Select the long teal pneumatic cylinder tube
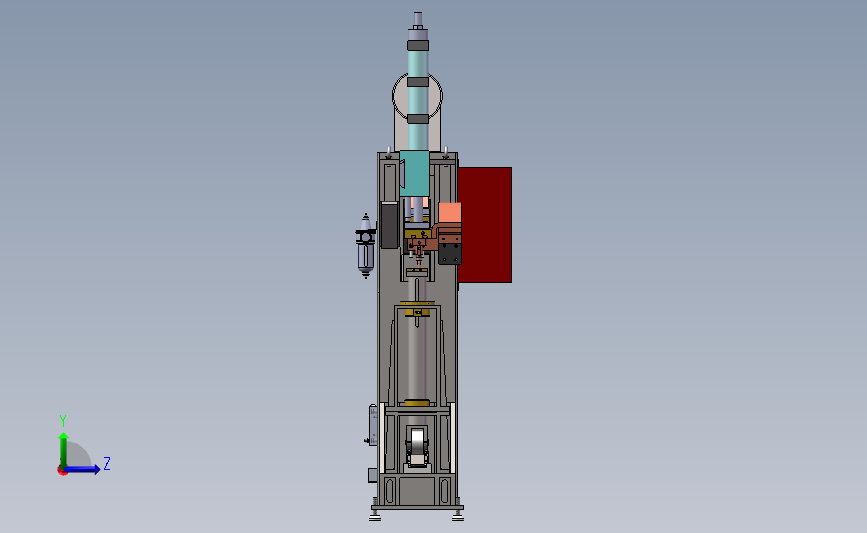 (418, 100)
